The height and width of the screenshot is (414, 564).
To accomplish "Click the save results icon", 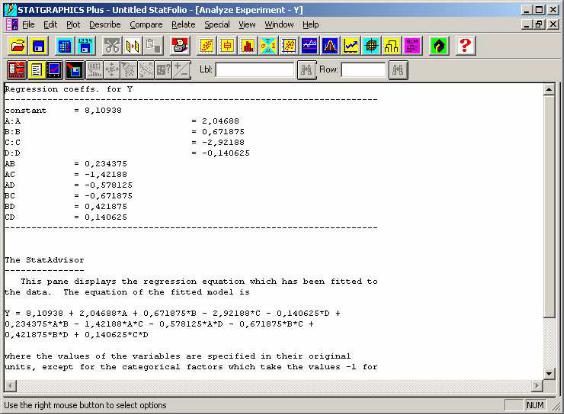I will (x=74, y=70).
